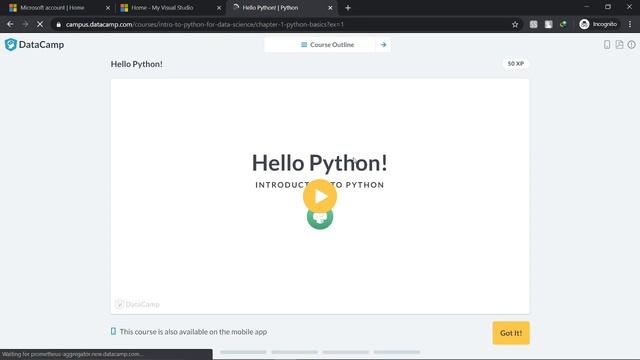View site security lock info

coord(58,24)
